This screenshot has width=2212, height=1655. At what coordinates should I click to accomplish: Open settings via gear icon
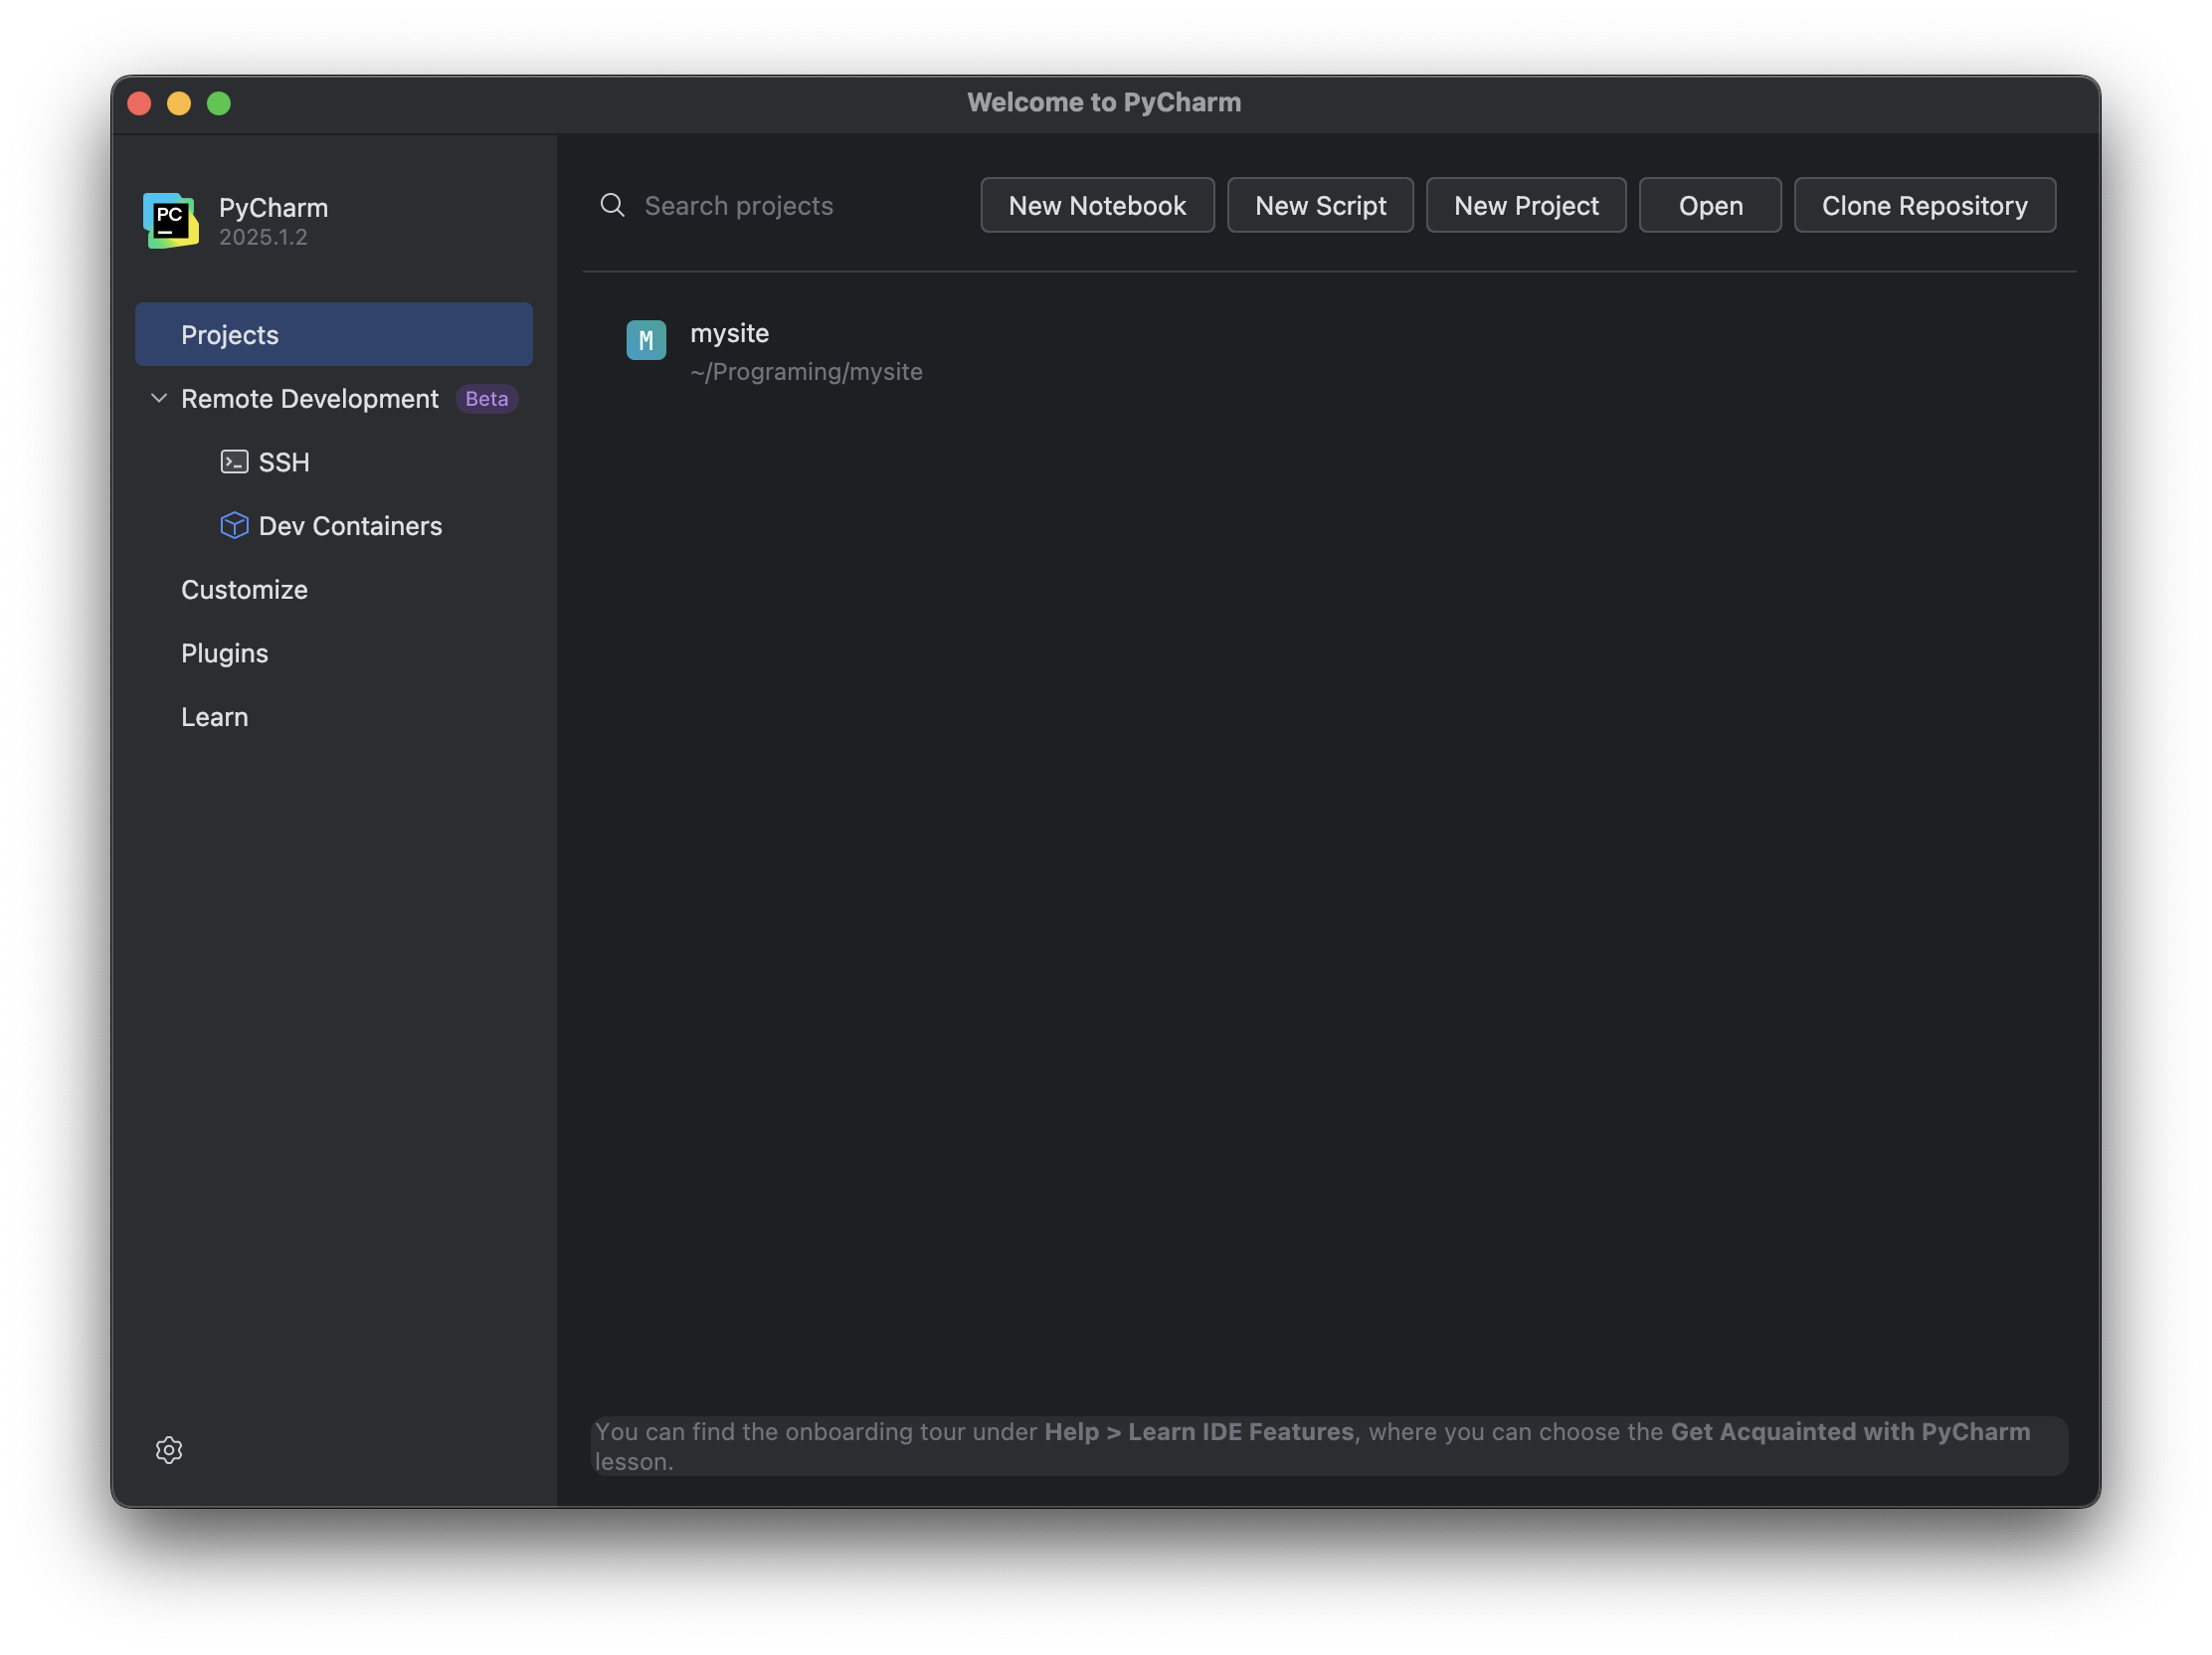click(x=169, y=1449)
